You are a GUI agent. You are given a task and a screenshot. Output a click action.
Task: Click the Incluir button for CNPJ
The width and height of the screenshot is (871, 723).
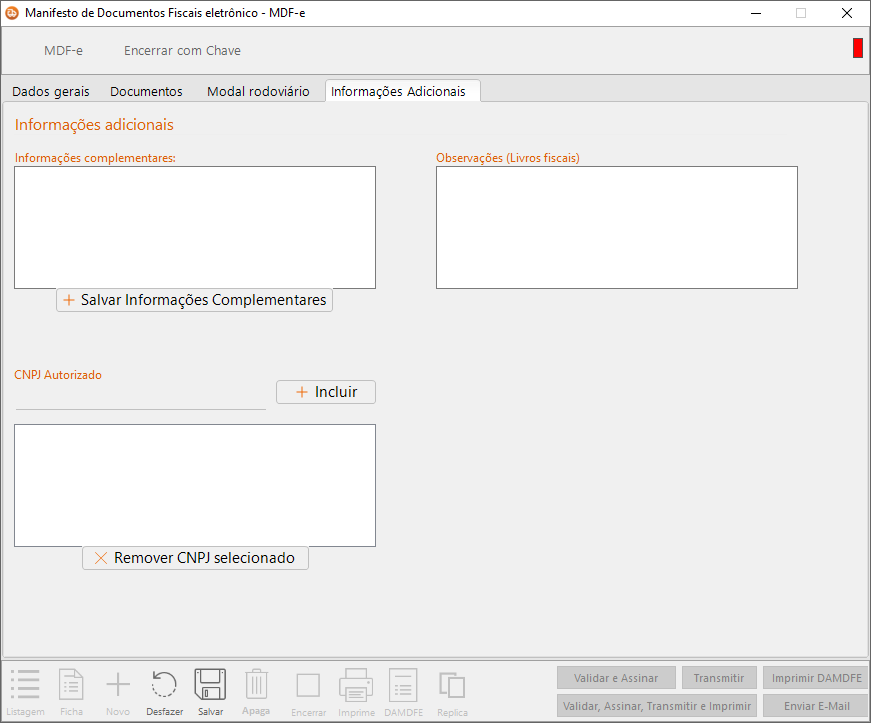coord(326,392)
